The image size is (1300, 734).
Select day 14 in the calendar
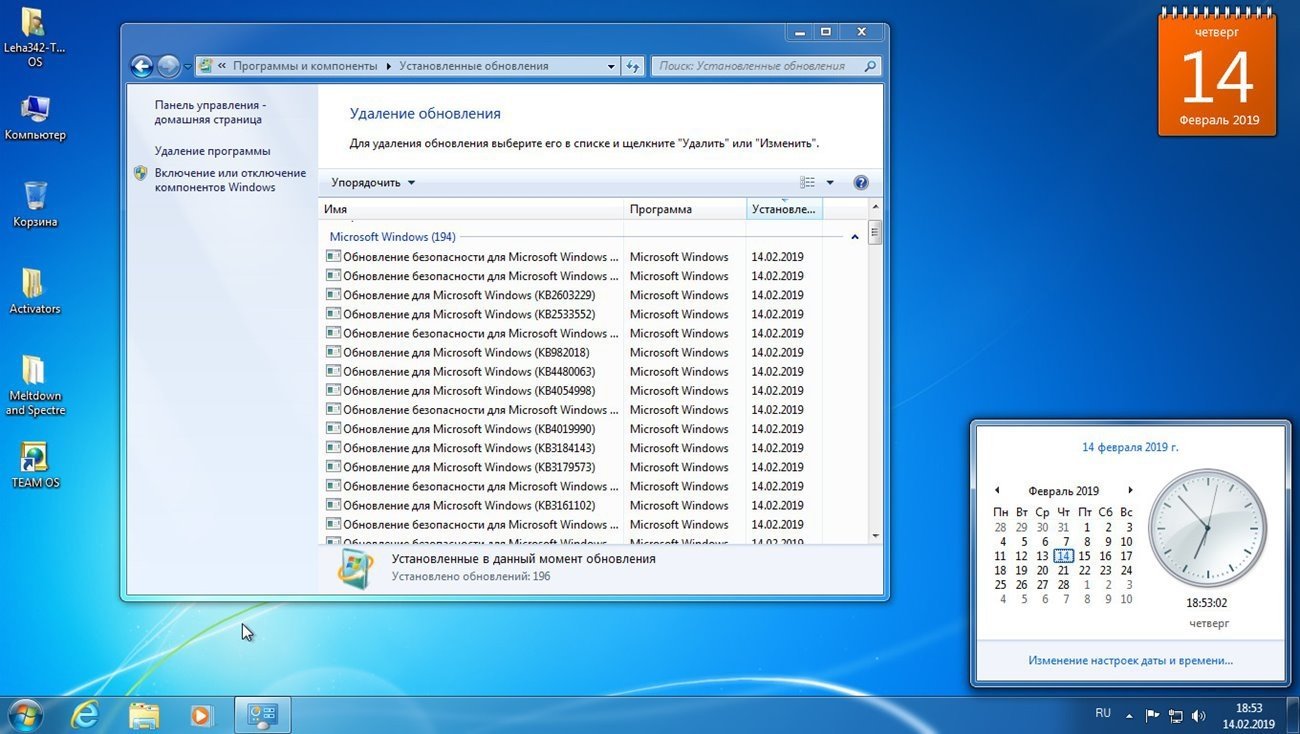click(1063, 556)
